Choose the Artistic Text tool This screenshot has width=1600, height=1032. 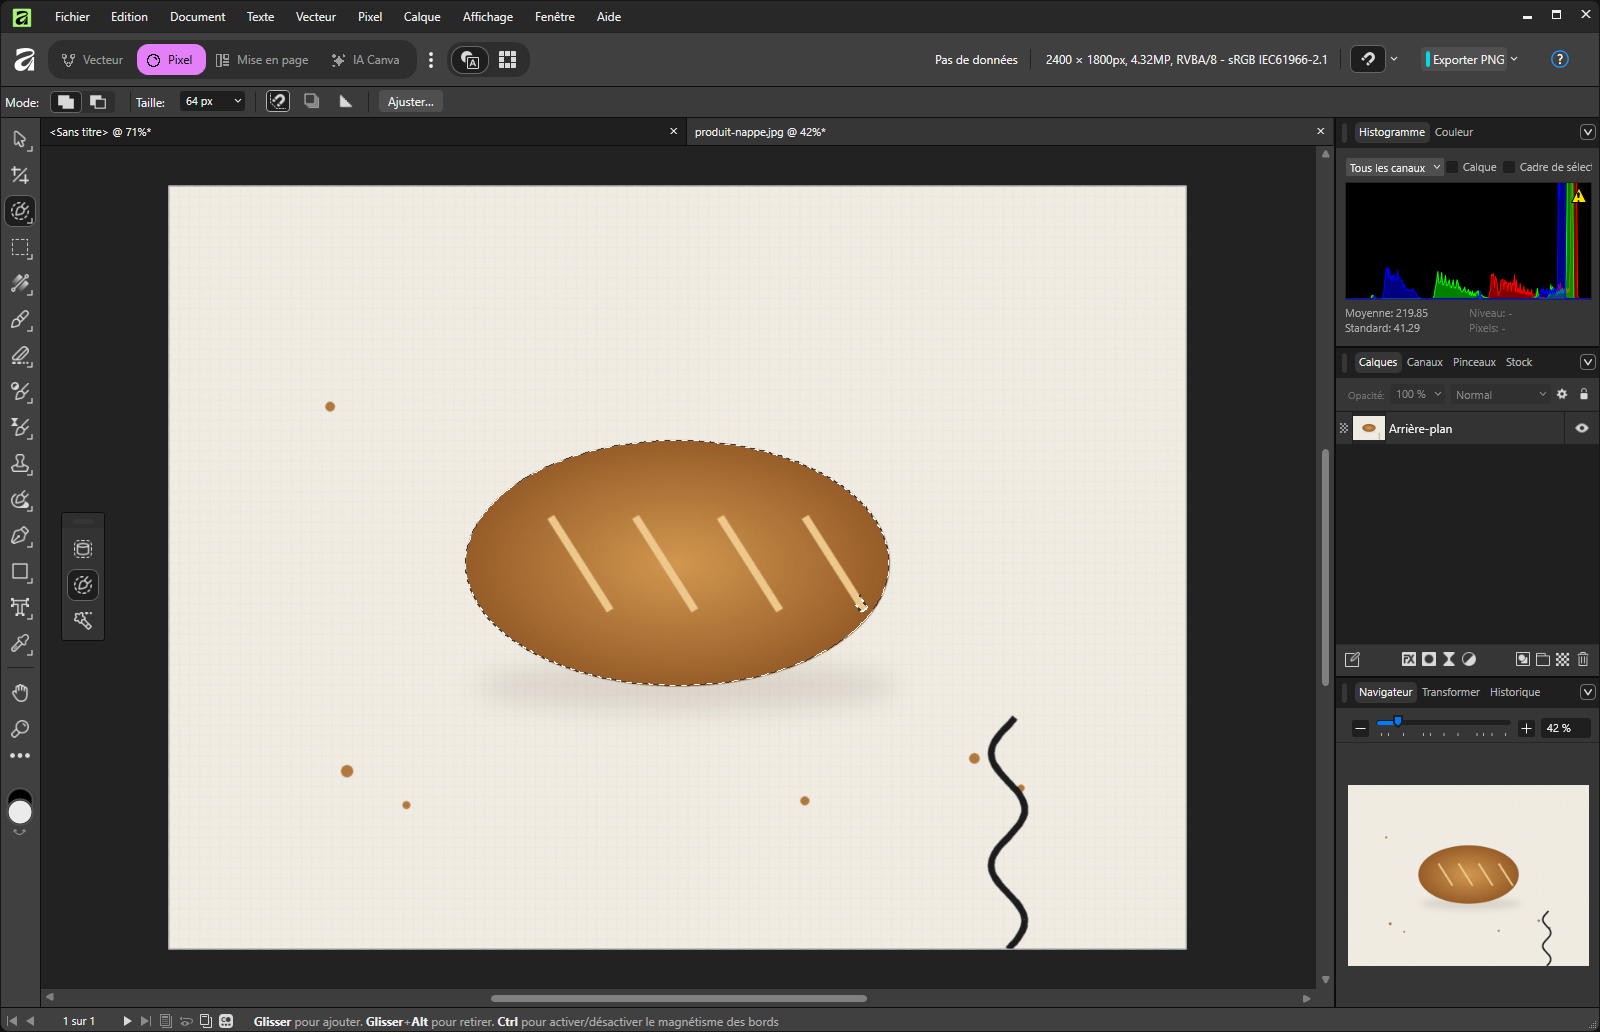tap(20, 608)
